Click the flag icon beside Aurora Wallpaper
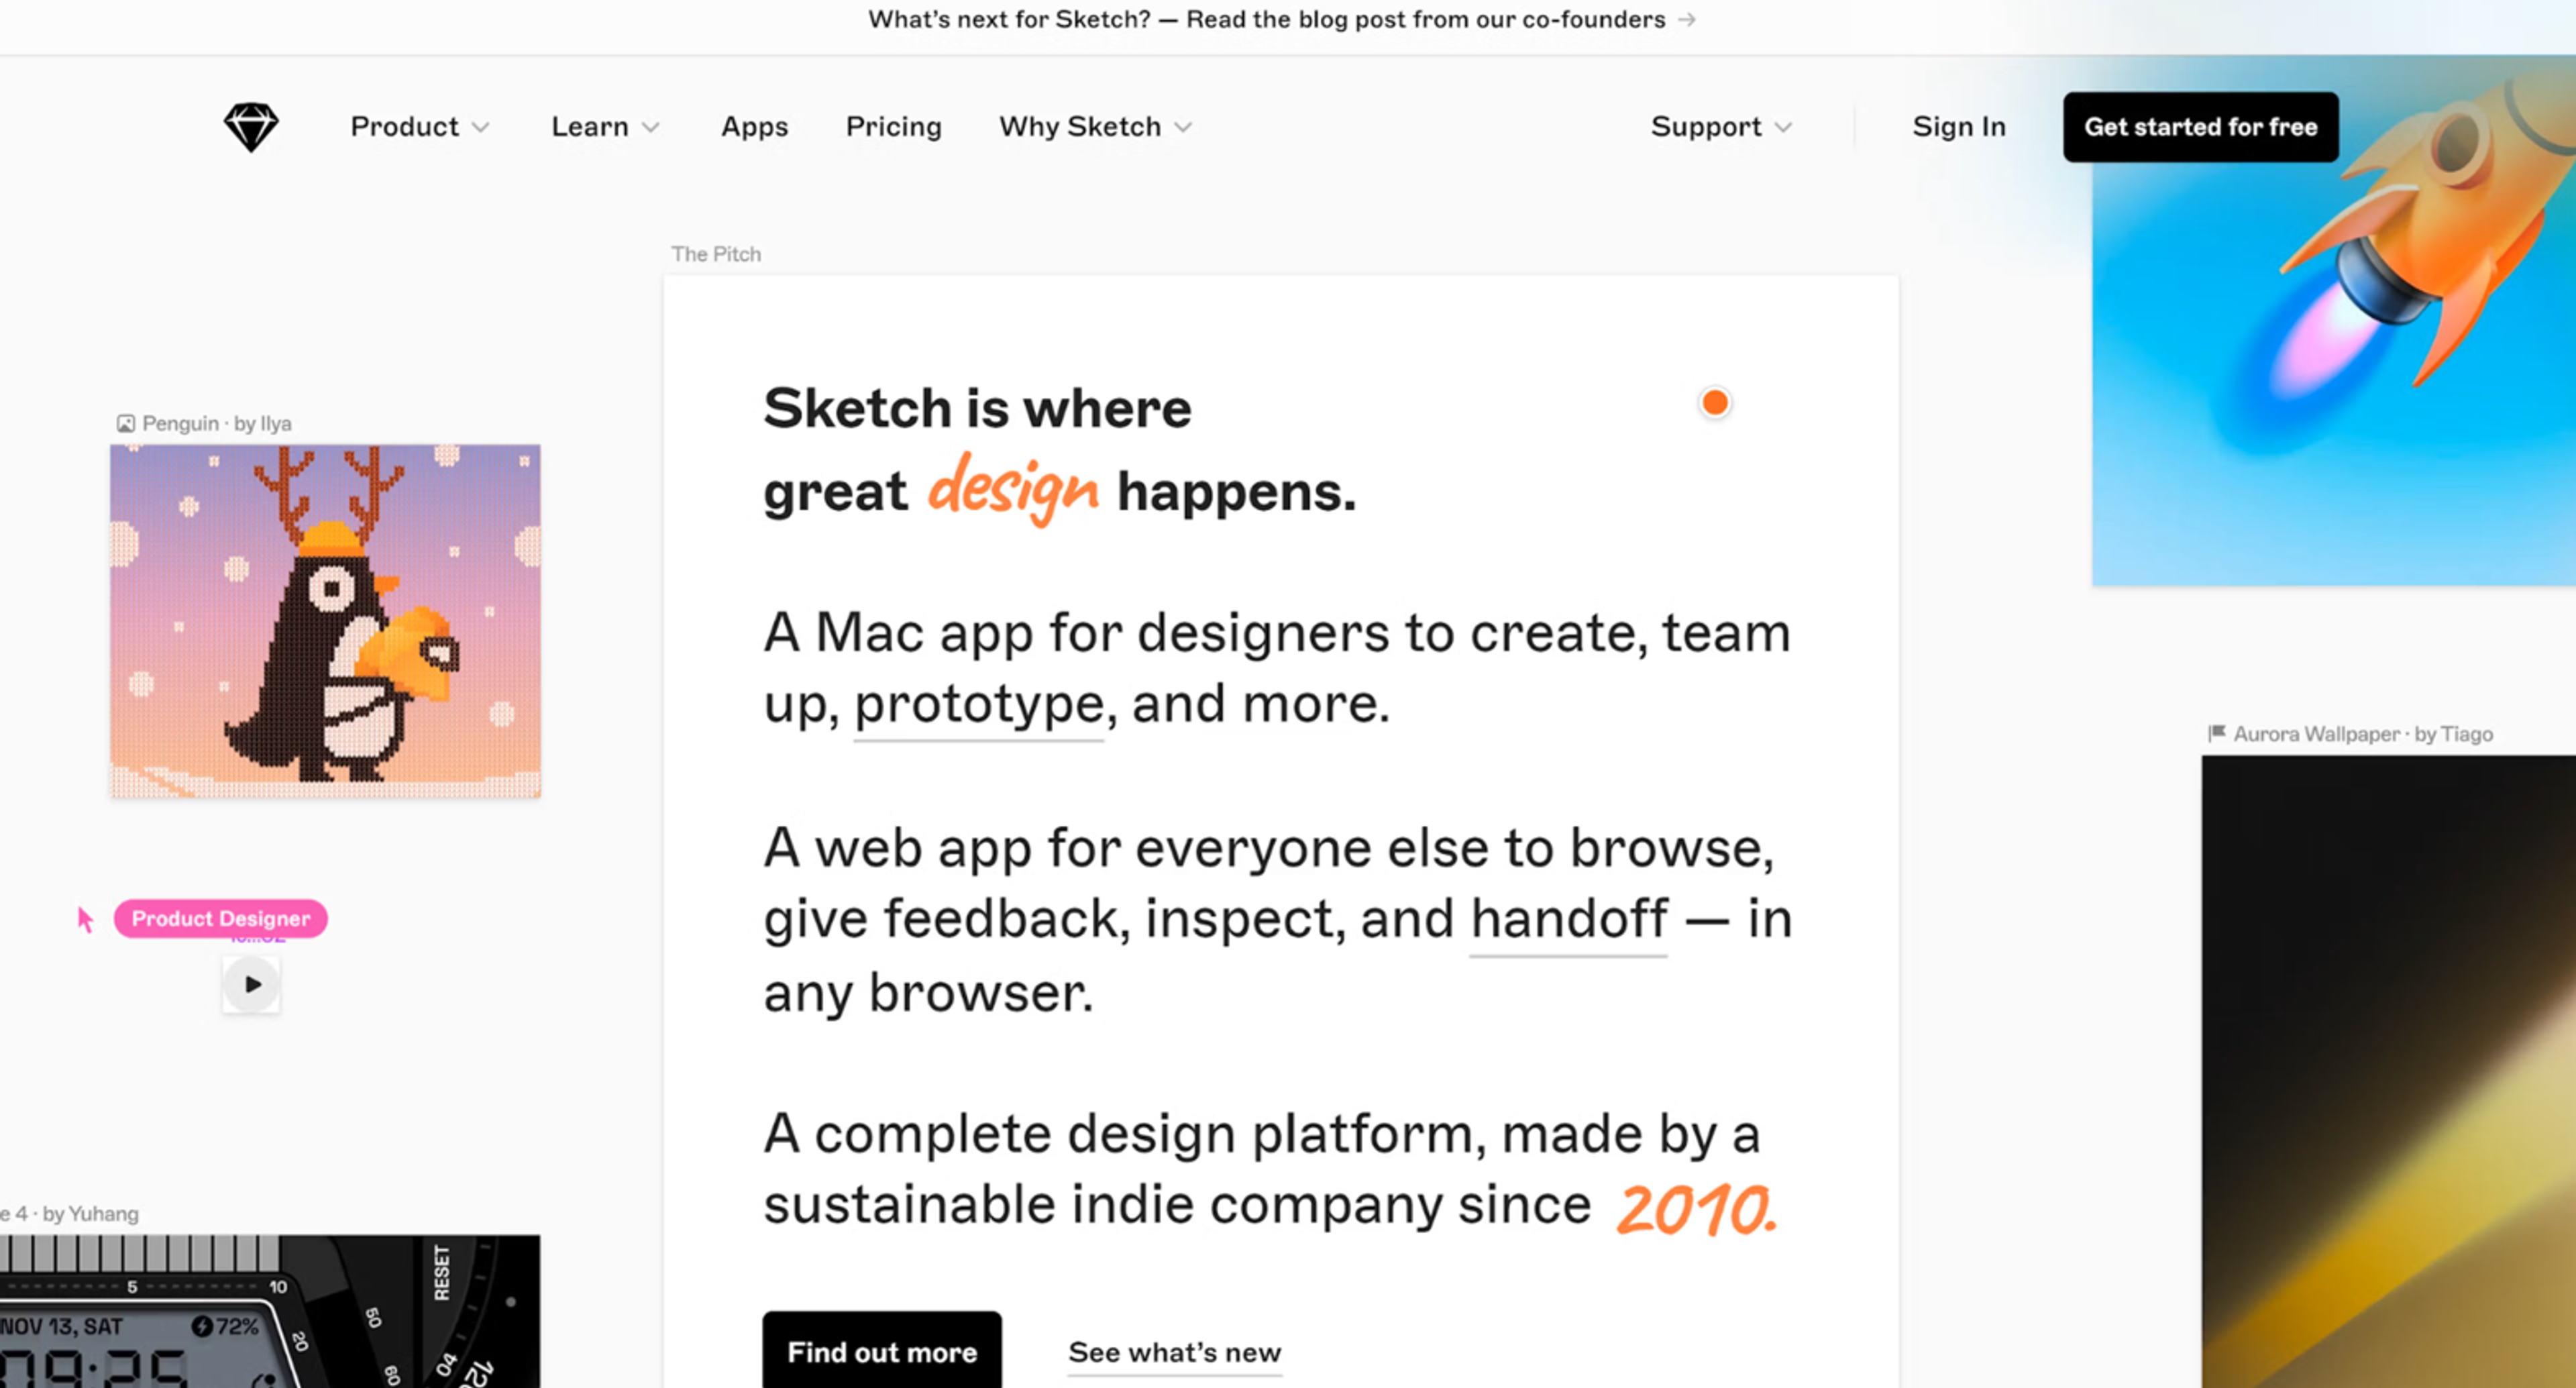 [2216, 733]
